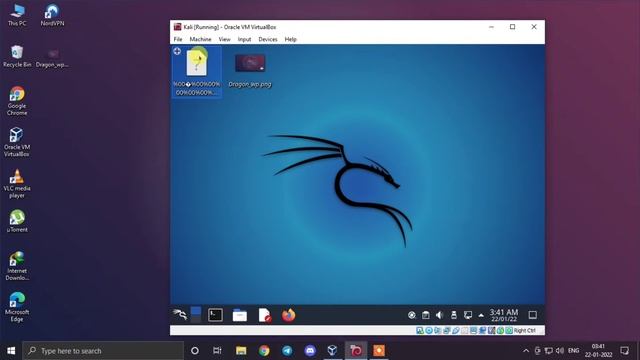Maximize the Kali VirtualBox window
The width and height of the screenshot is (640, 360).
513,27
